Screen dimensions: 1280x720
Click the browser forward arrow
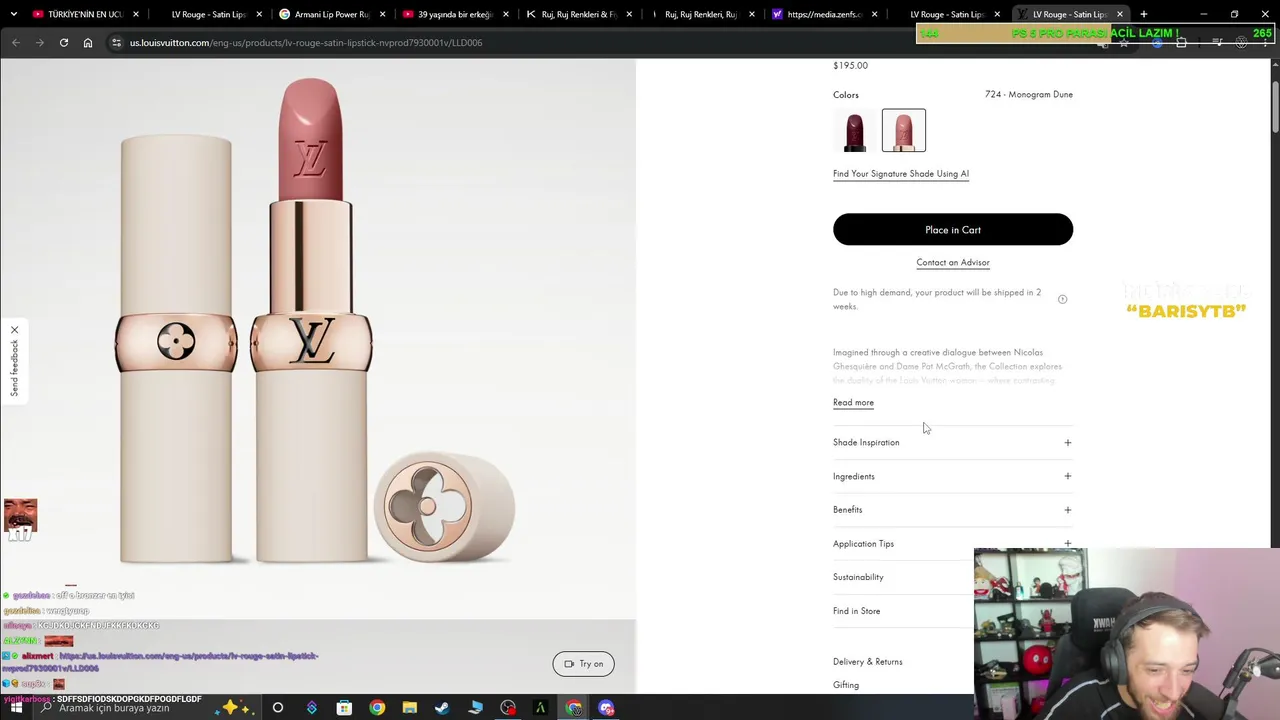pyautogui.click(x=40, y=43)
